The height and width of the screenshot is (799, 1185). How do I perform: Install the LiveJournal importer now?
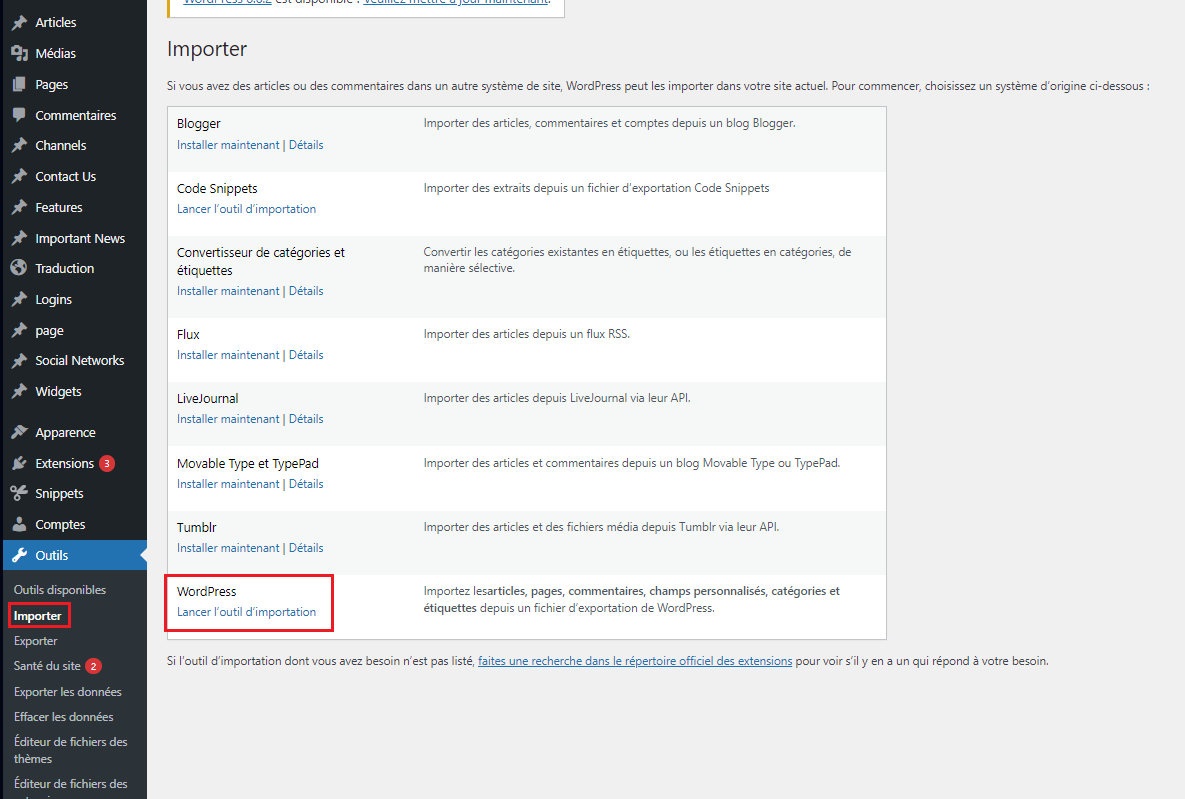(x=228, y=419)
